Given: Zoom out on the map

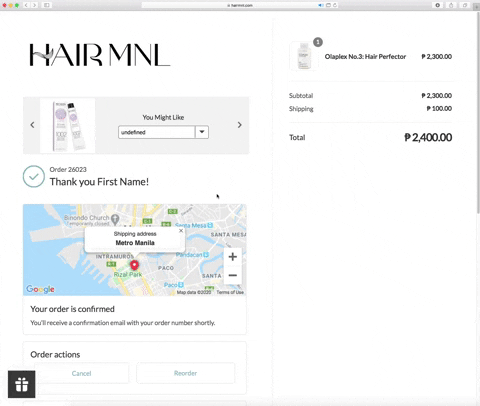Looking at the screenshot, I should tap(233, 275).
